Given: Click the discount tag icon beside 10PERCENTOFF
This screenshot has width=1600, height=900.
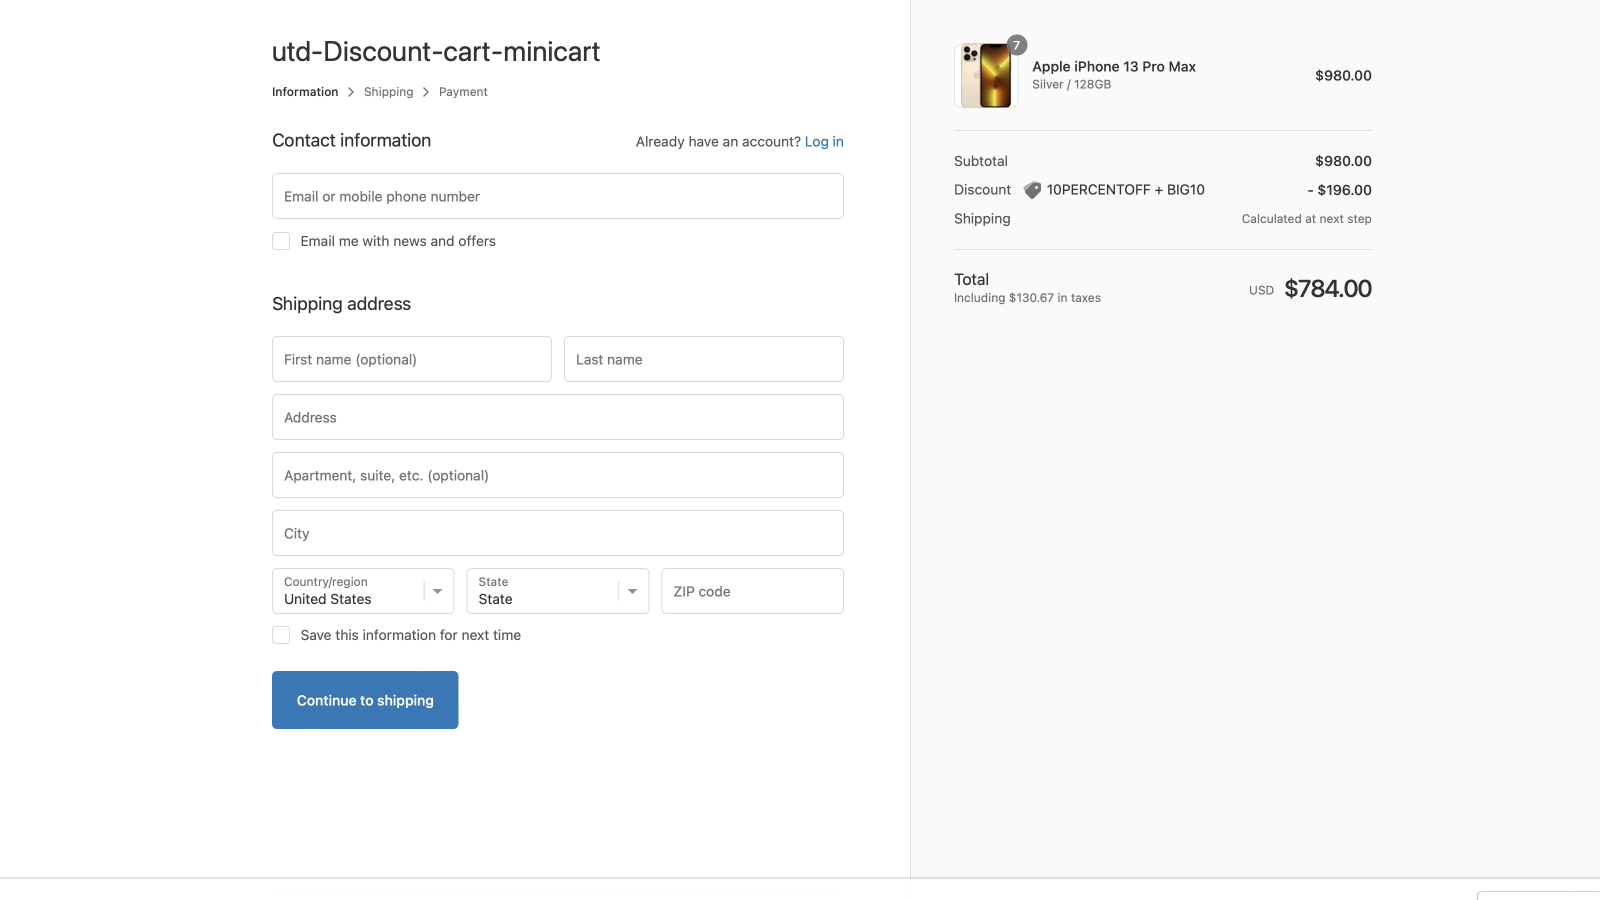Looking at the screenshot, I should coord(1032,189).
